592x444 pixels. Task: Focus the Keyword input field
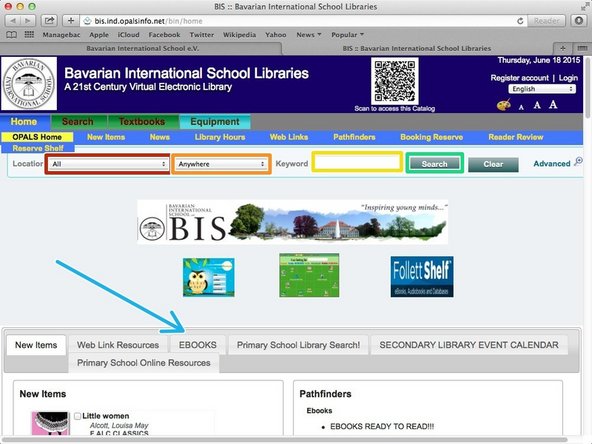pos(357,163)
